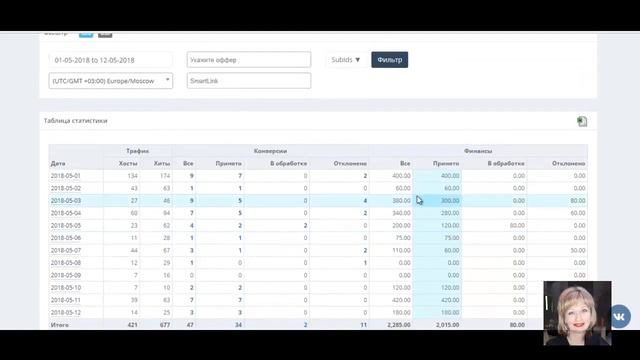Click the Укажите оффер input field

249,60
